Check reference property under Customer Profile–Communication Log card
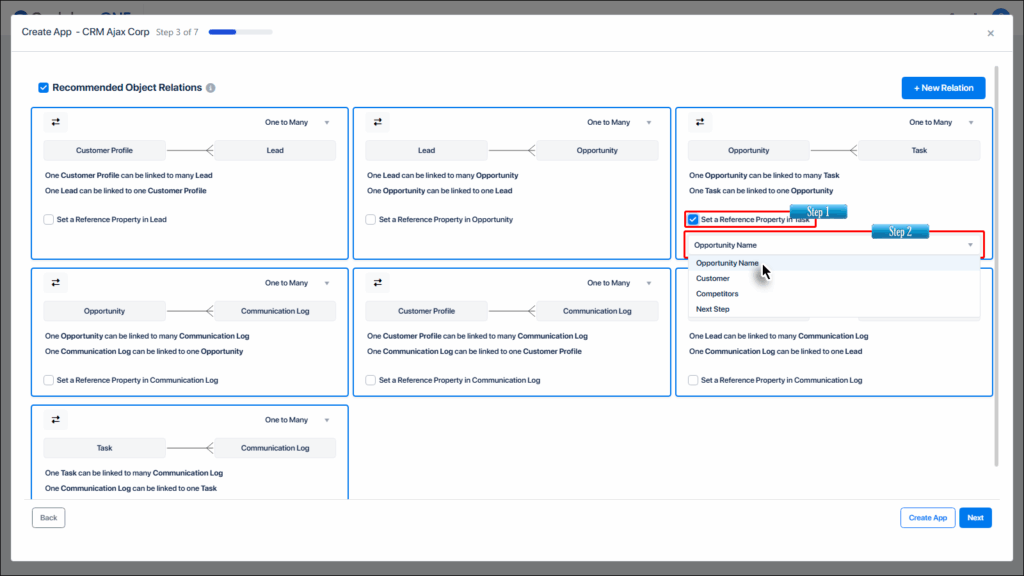 point(370,380)
